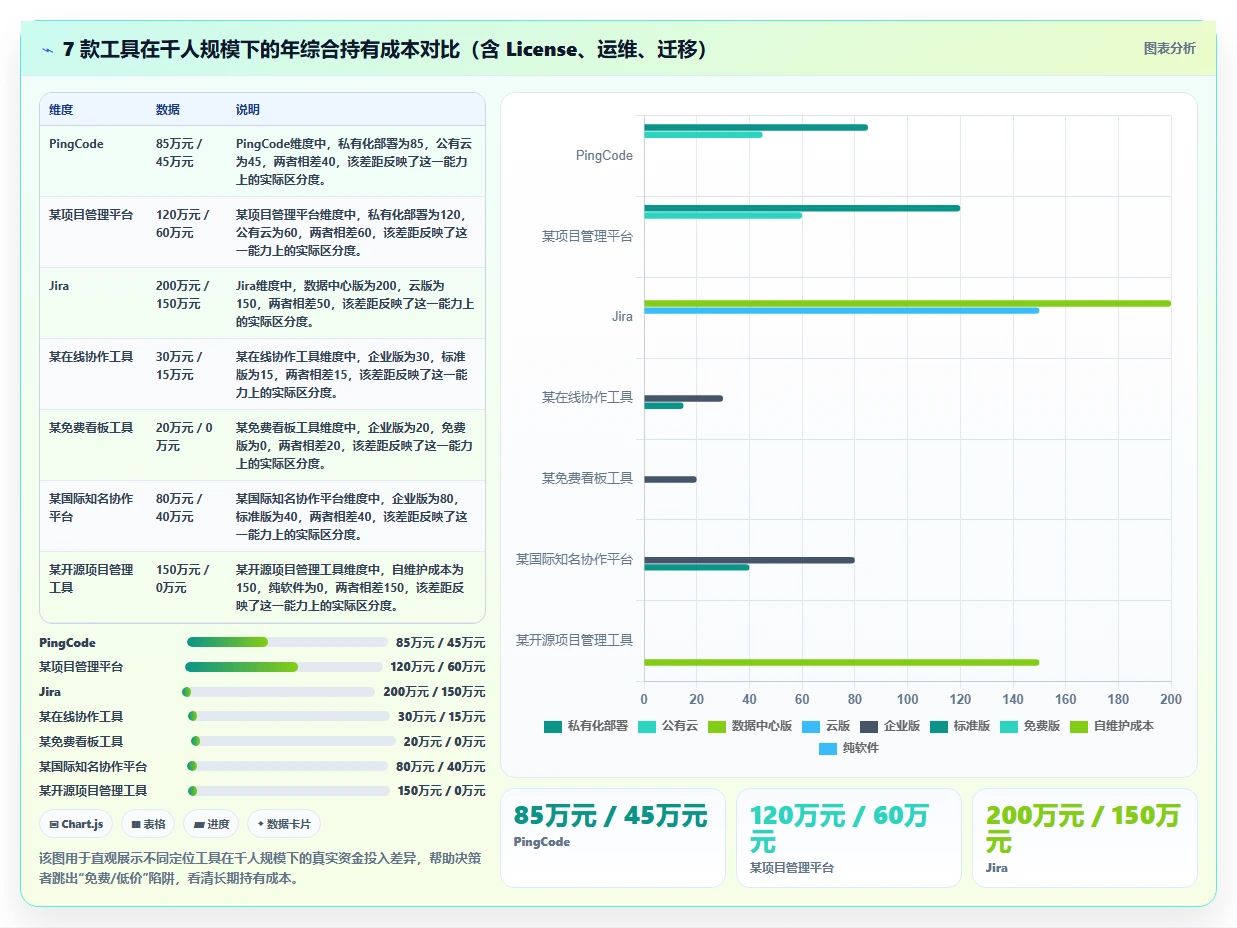The height and width of the screenshot is (928, 1237).
Task: Toggle the 私有化部署 legend item
Action: coord(586,726)
